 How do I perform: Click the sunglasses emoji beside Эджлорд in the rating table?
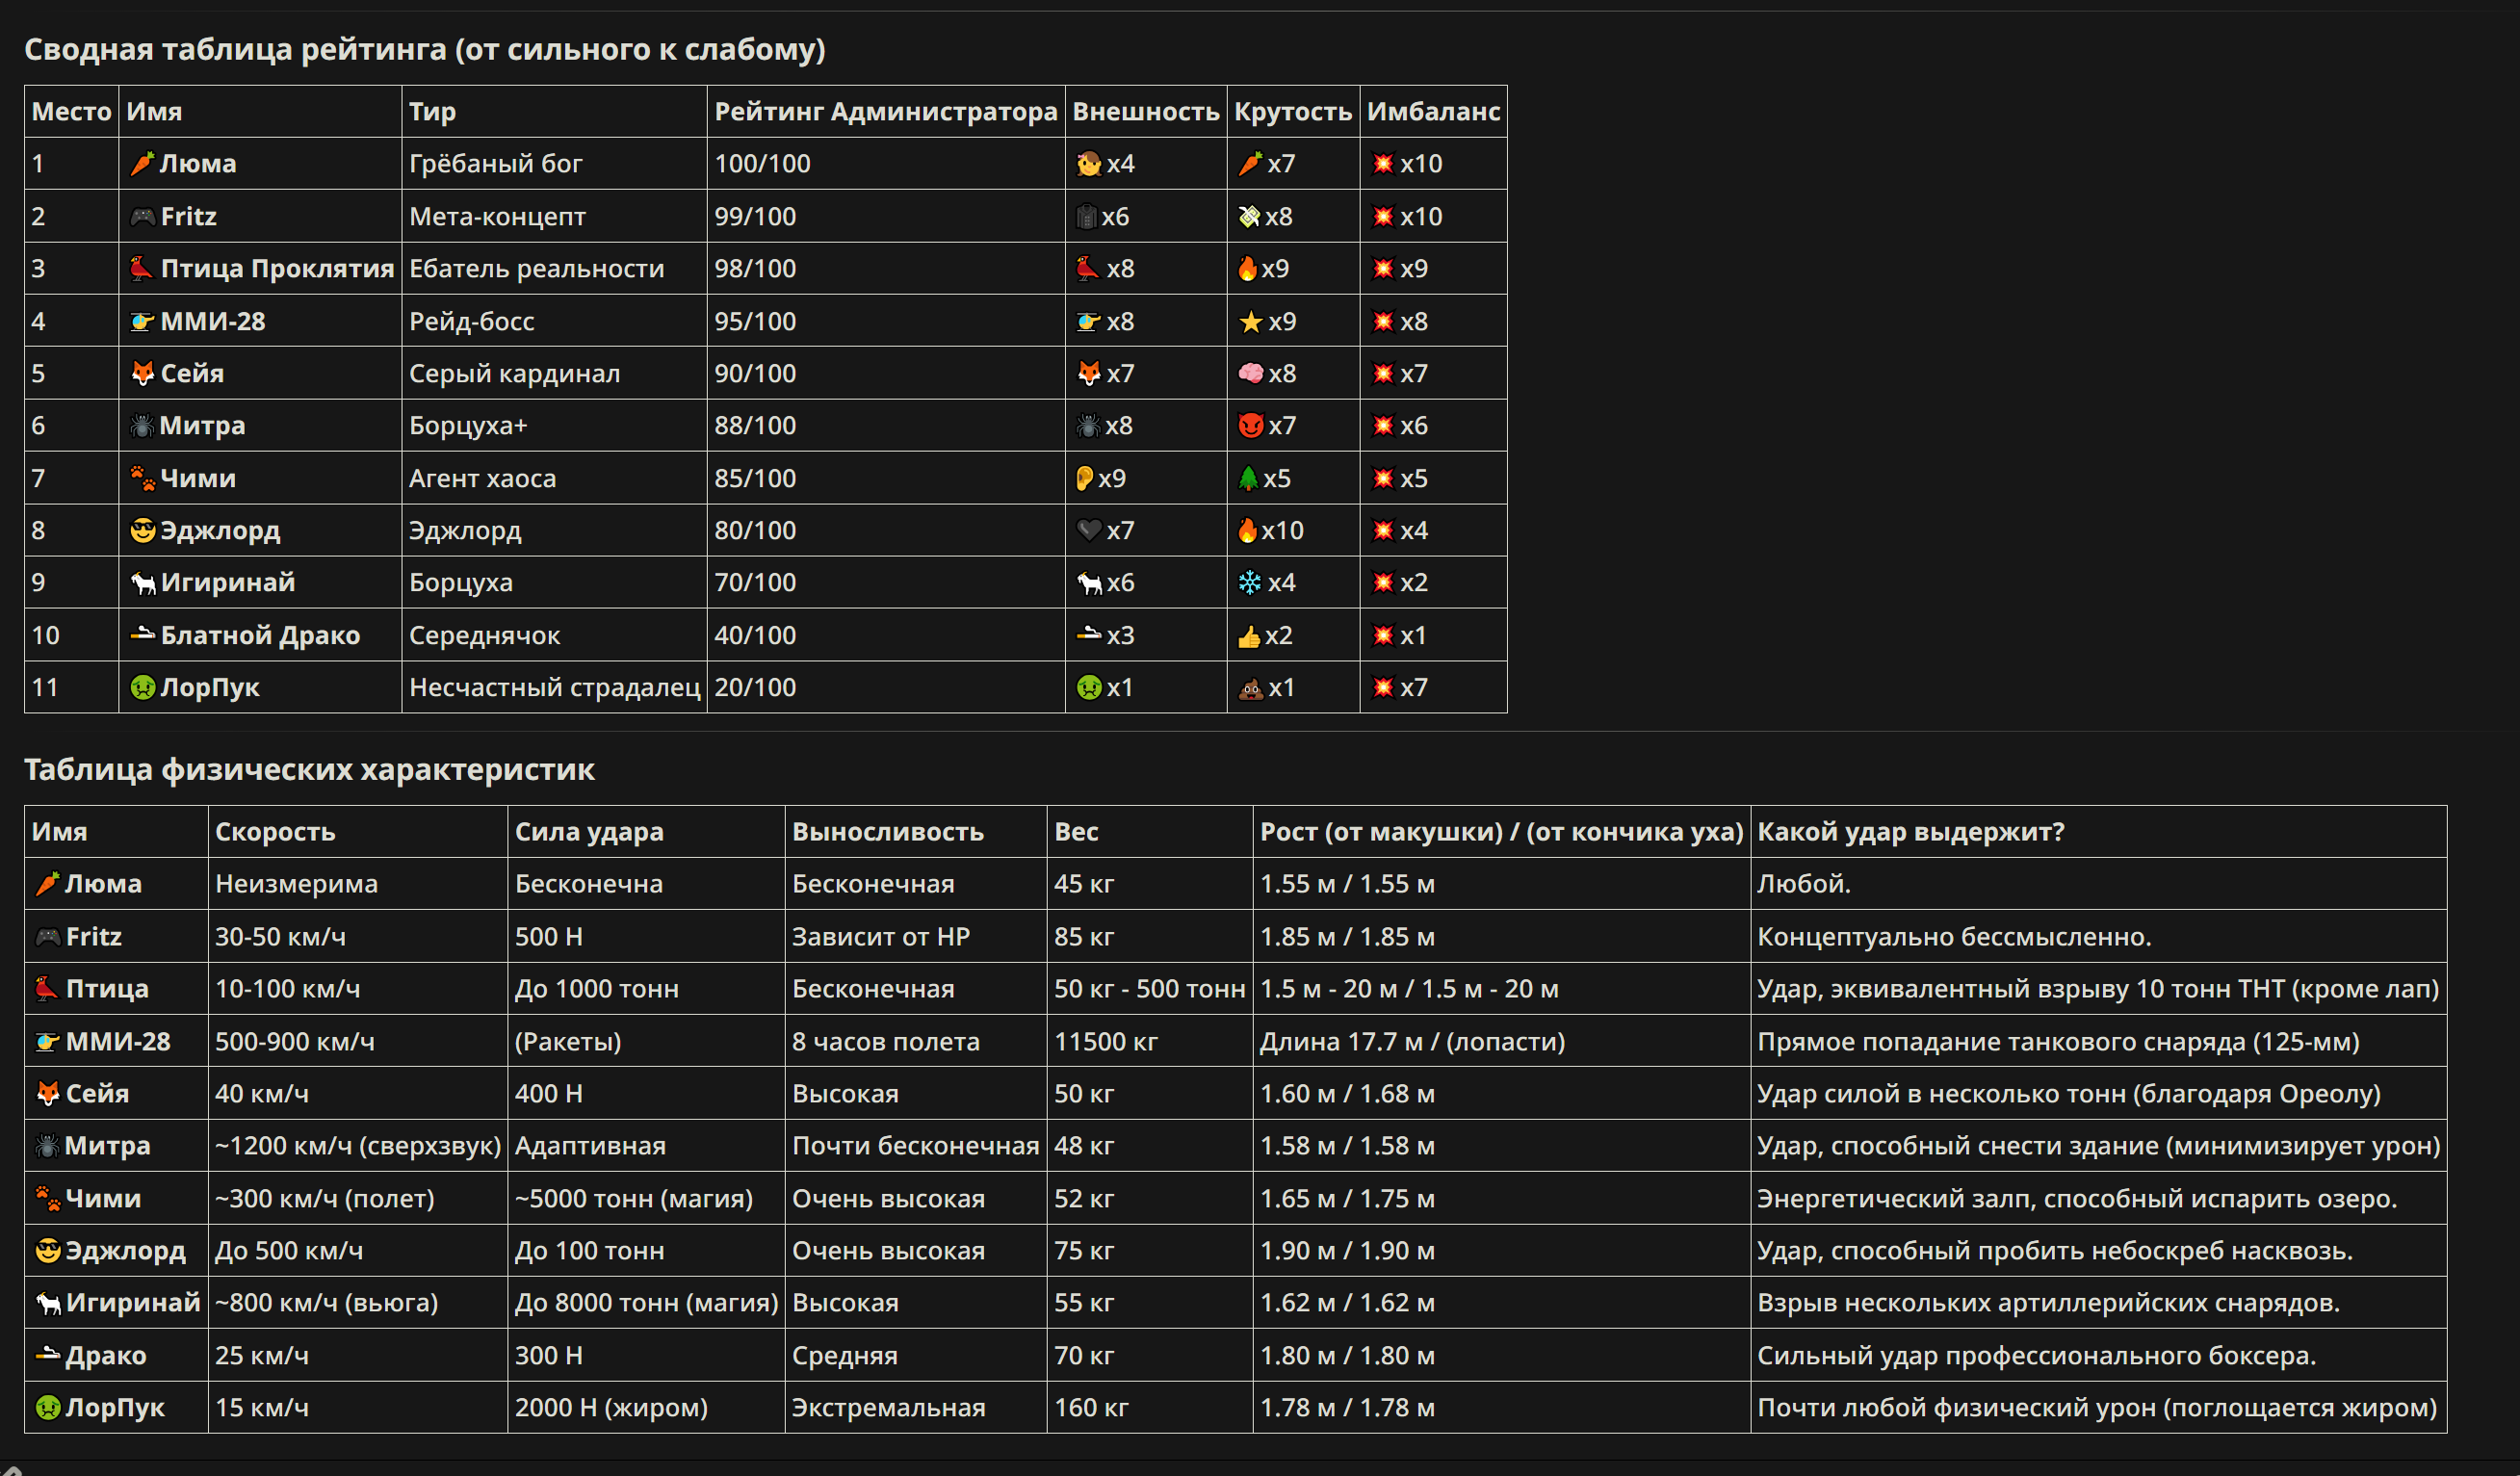click(143, 530)
